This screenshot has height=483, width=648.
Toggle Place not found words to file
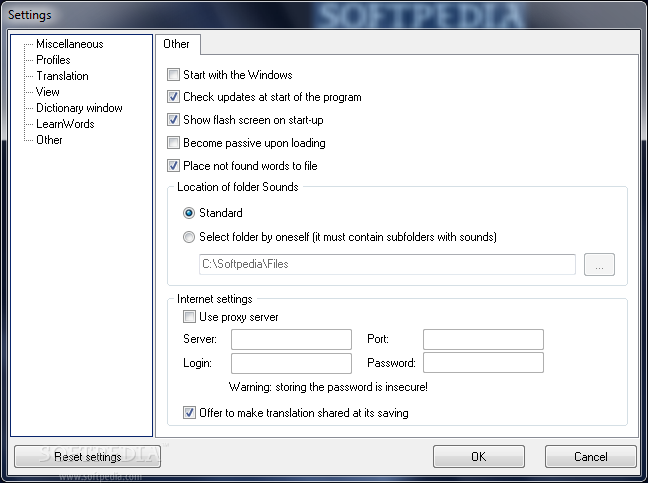click(173, 166)
